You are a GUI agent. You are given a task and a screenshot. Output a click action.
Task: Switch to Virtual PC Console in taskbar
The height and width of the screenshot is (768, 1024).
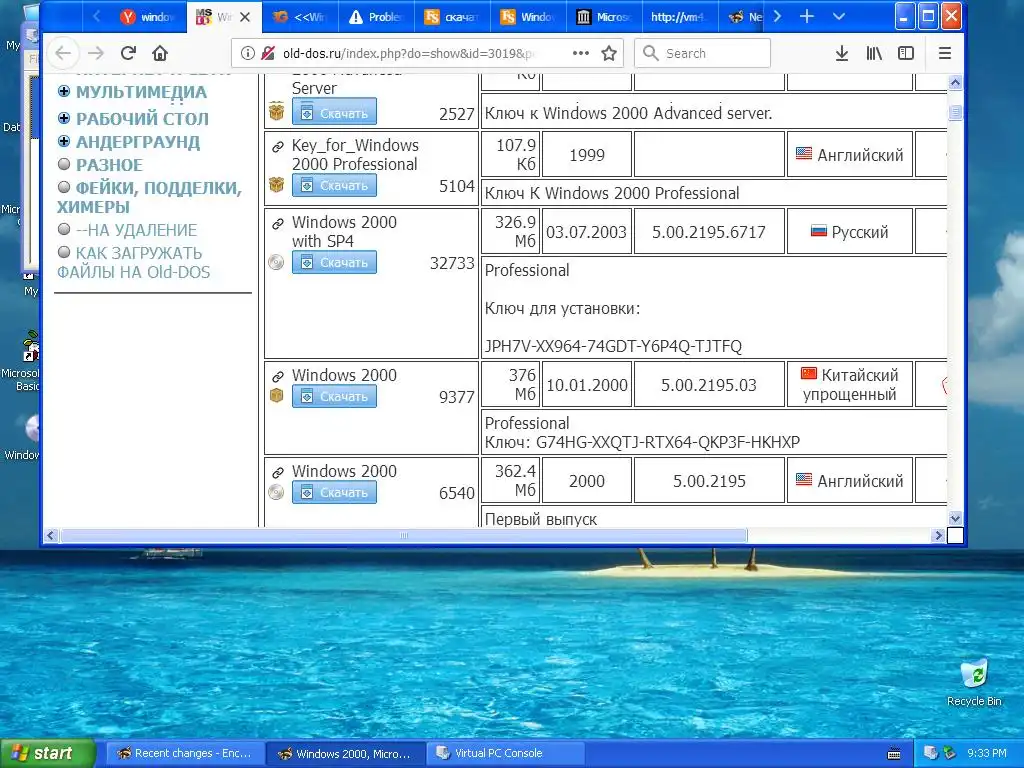[x=505, y=754]
